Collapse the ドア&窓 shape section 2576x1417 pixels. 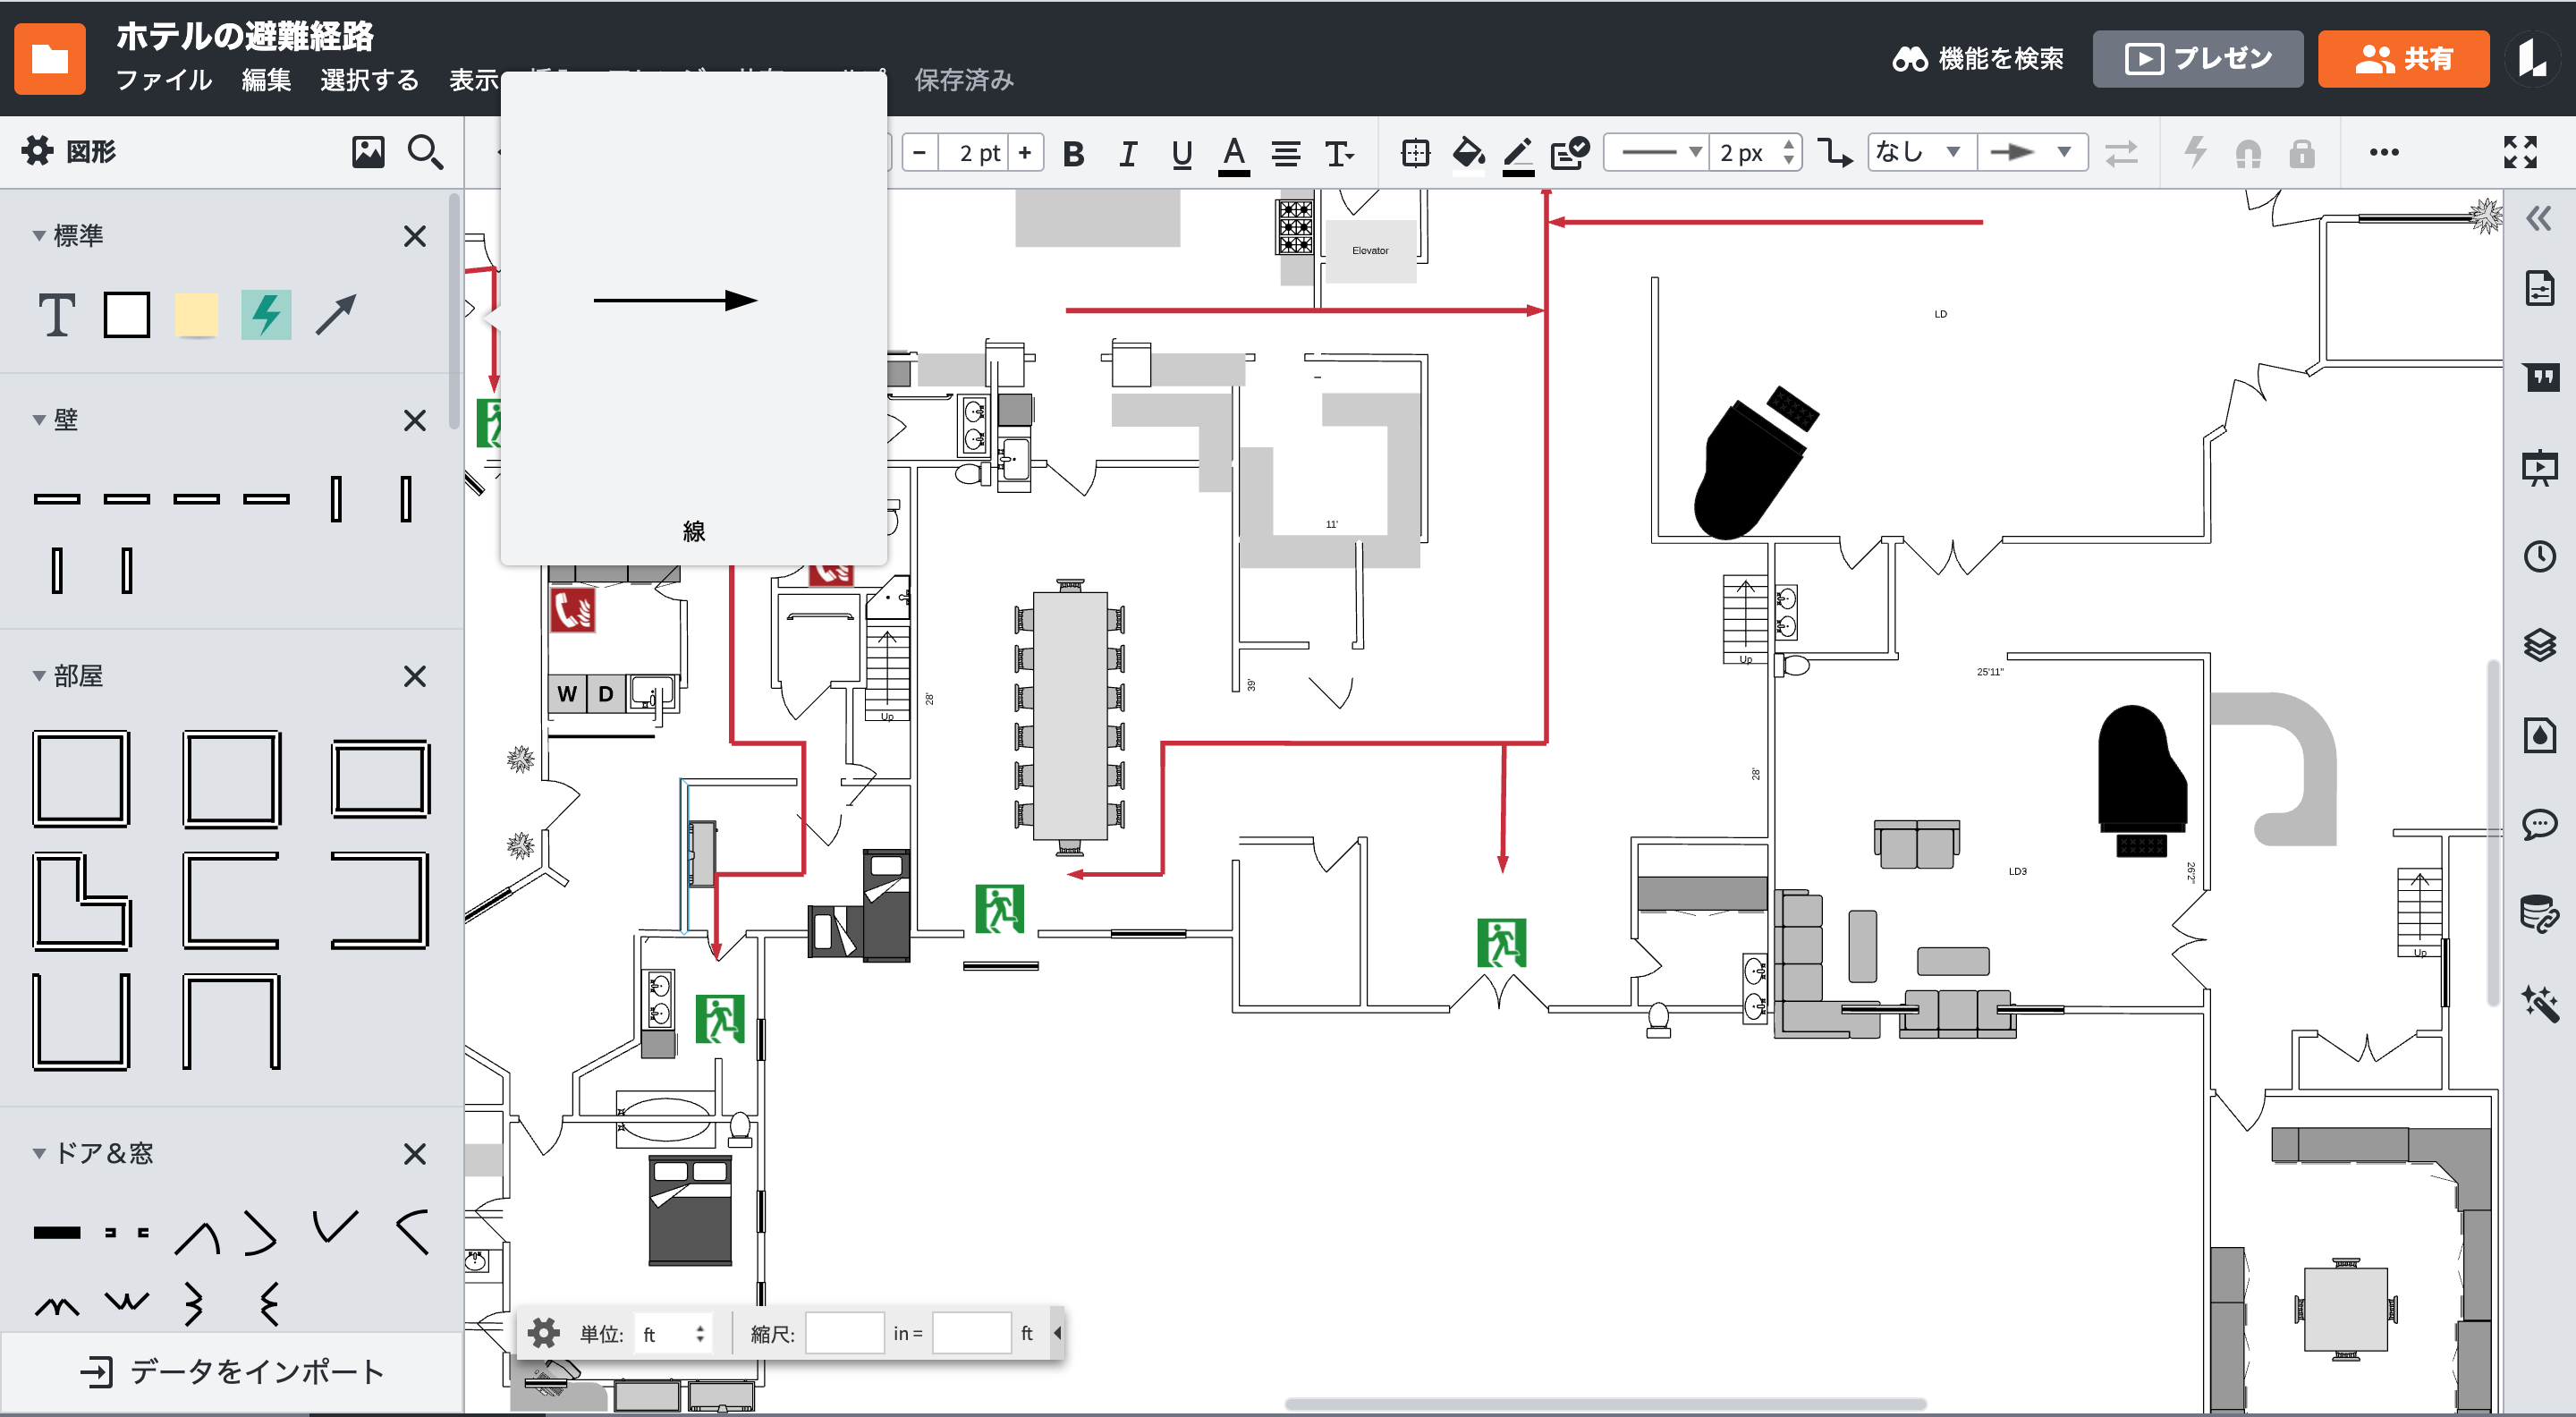pyautogui.click(x=39, y=1153)
